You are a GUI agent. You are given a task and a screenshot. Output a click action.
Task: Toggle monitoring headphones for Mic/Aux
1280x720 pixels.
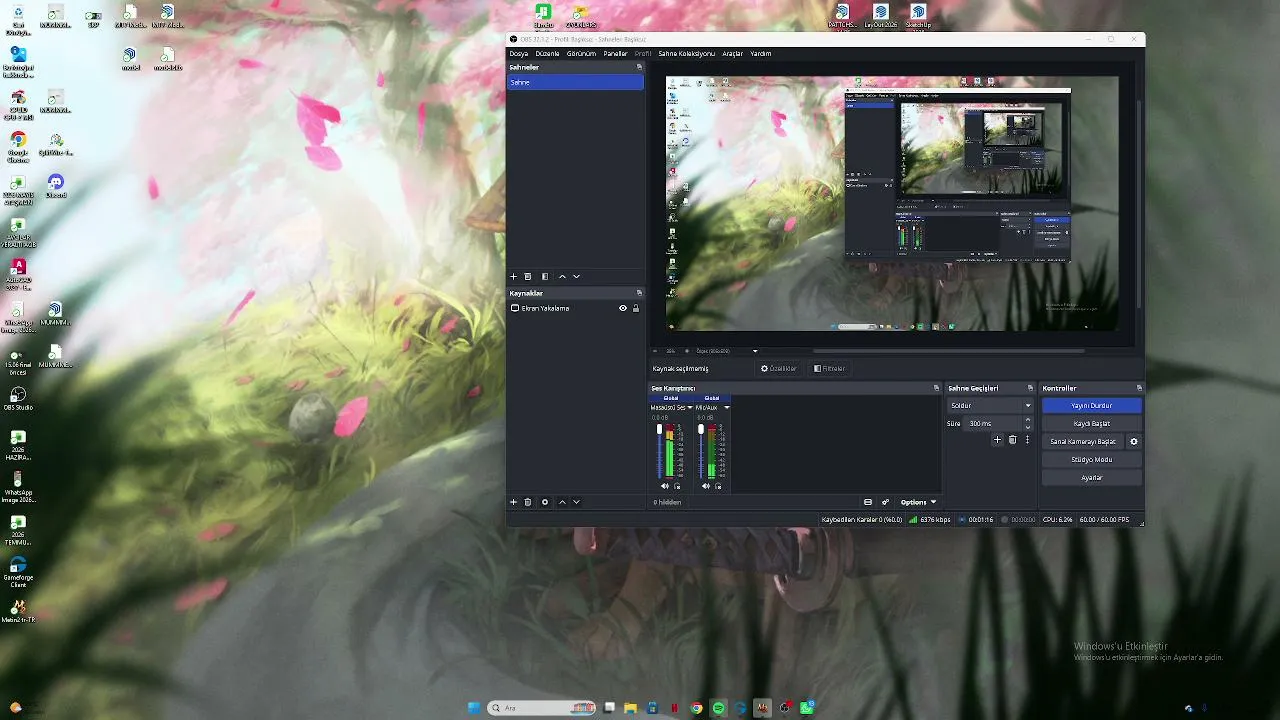click(x=718, y=486)
